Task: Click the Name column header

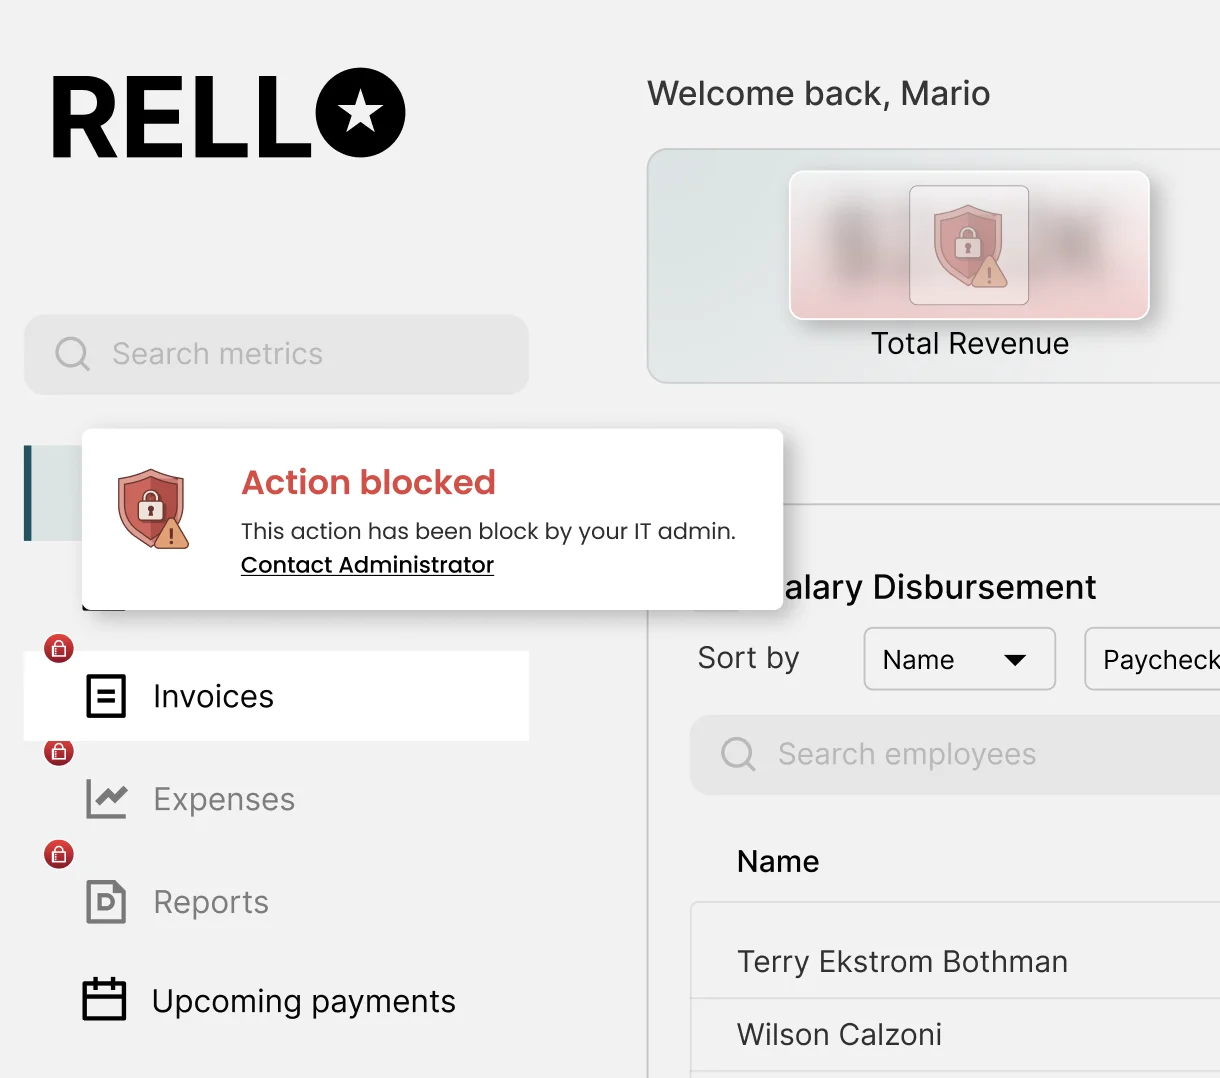Action: click(x=778, y=861)
